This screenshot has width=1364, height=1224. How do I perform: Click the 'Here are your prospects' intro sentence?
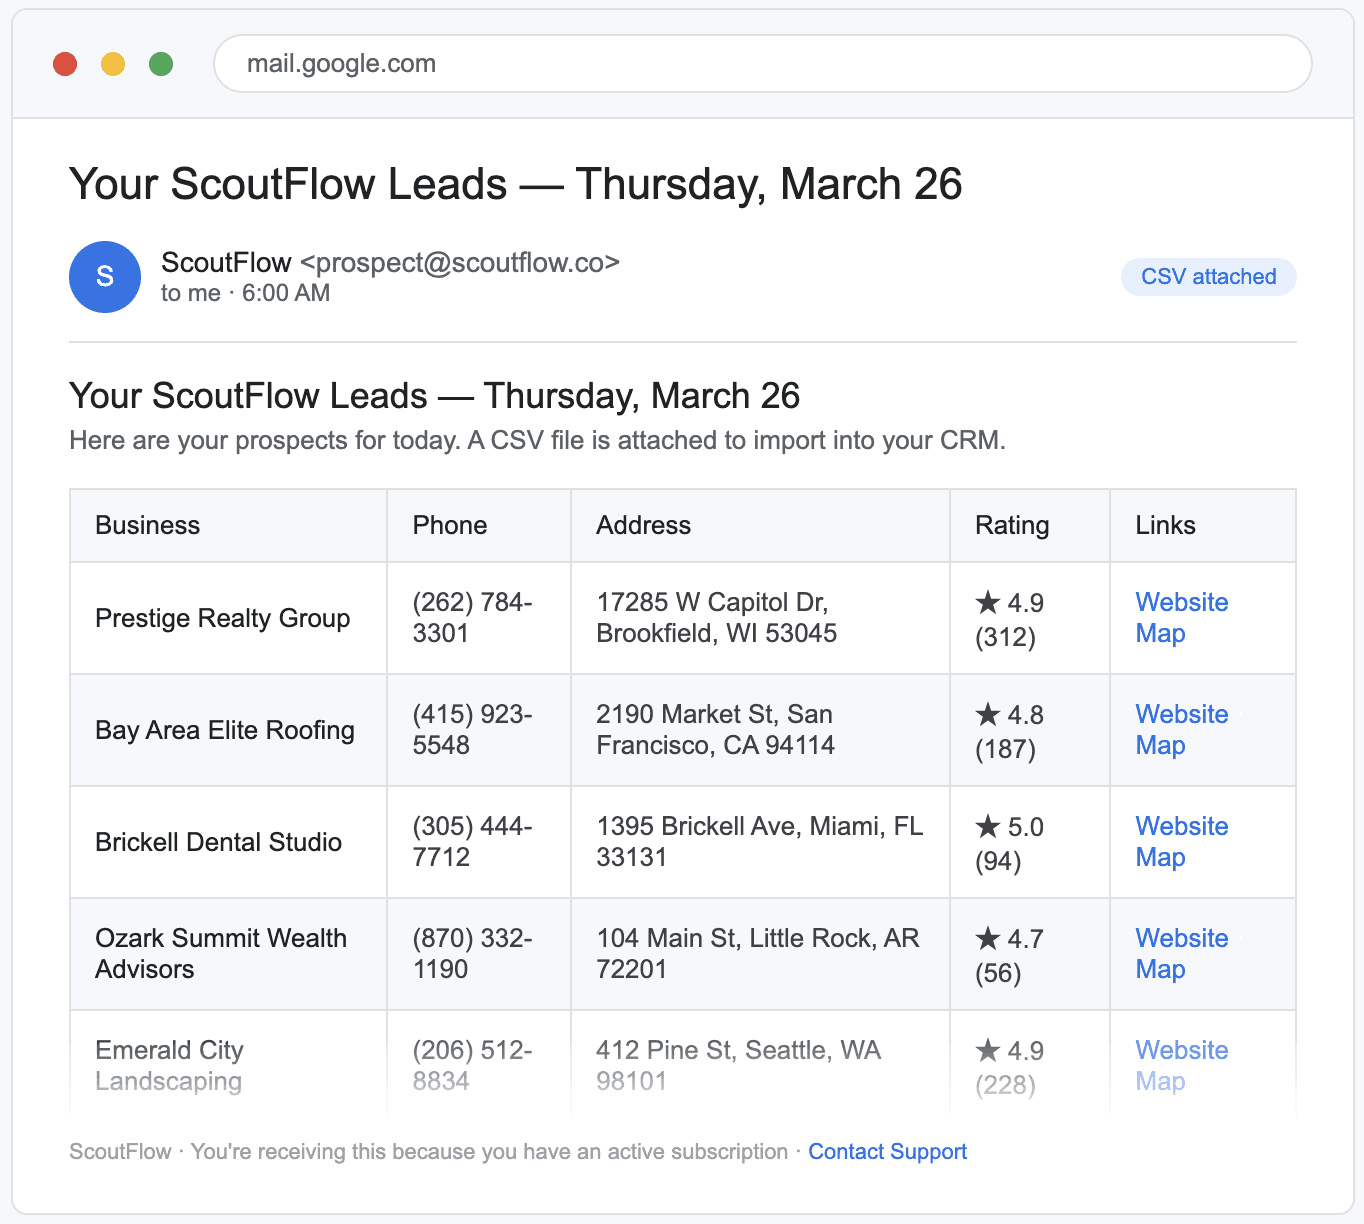(537, 441)
